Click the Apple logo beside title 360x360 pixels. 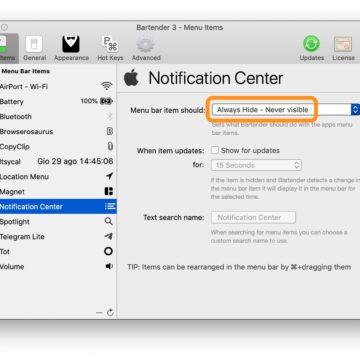click(x=131, y=78)
